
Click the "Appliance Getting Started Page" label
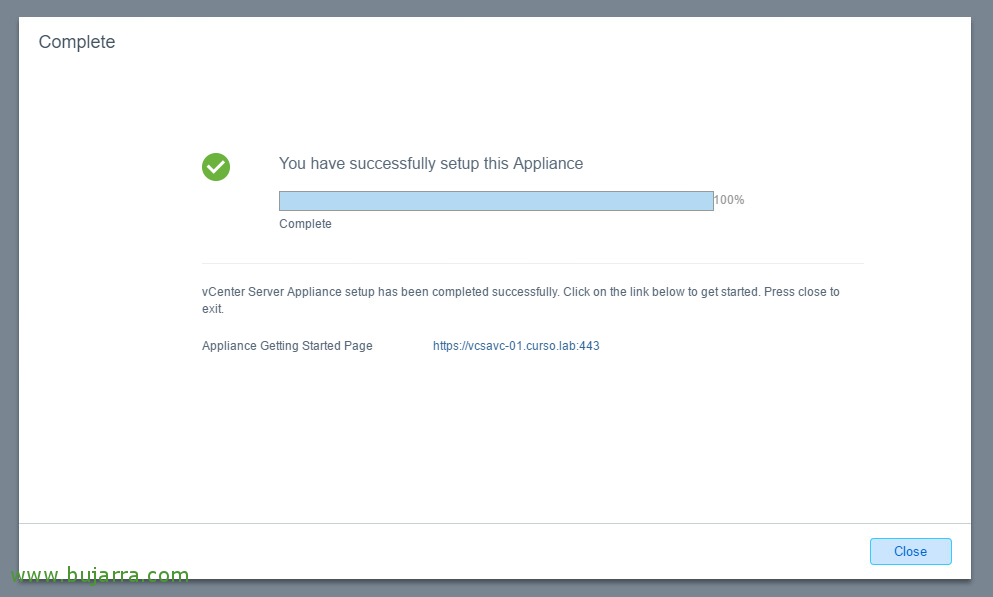(x=287, y=346)
